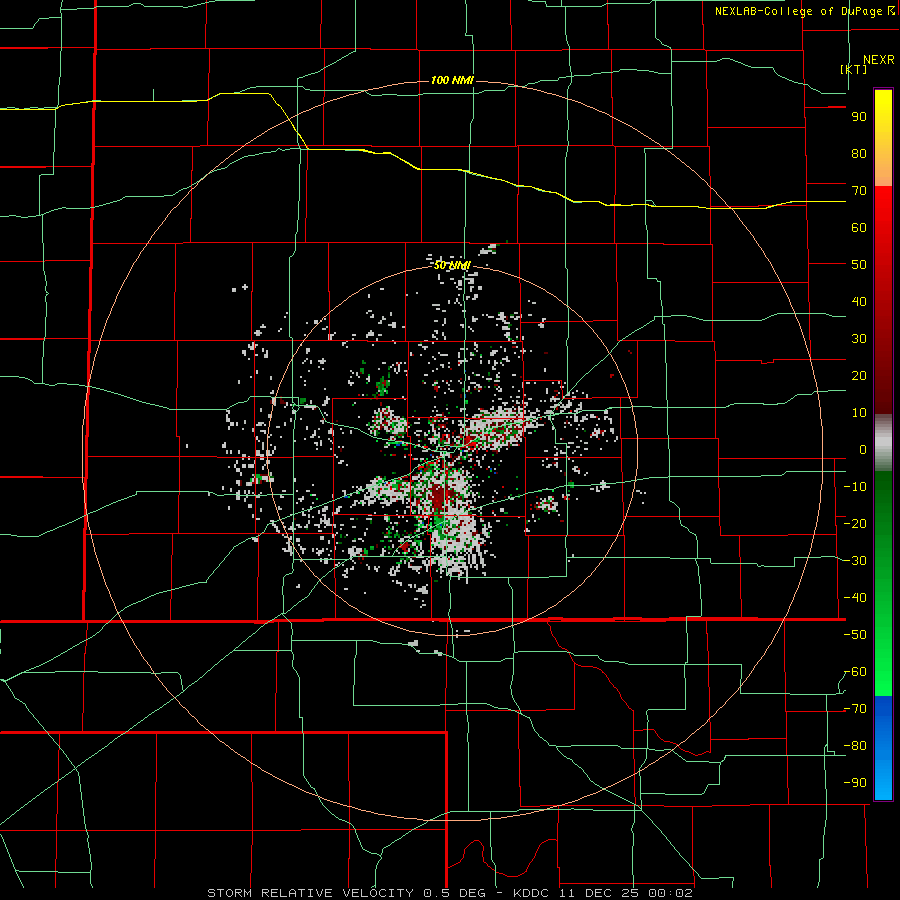The width and height of the screenshot is (900, 900).
Task: Click the 50 value on the velocity scale
Action: pos(859,265)
